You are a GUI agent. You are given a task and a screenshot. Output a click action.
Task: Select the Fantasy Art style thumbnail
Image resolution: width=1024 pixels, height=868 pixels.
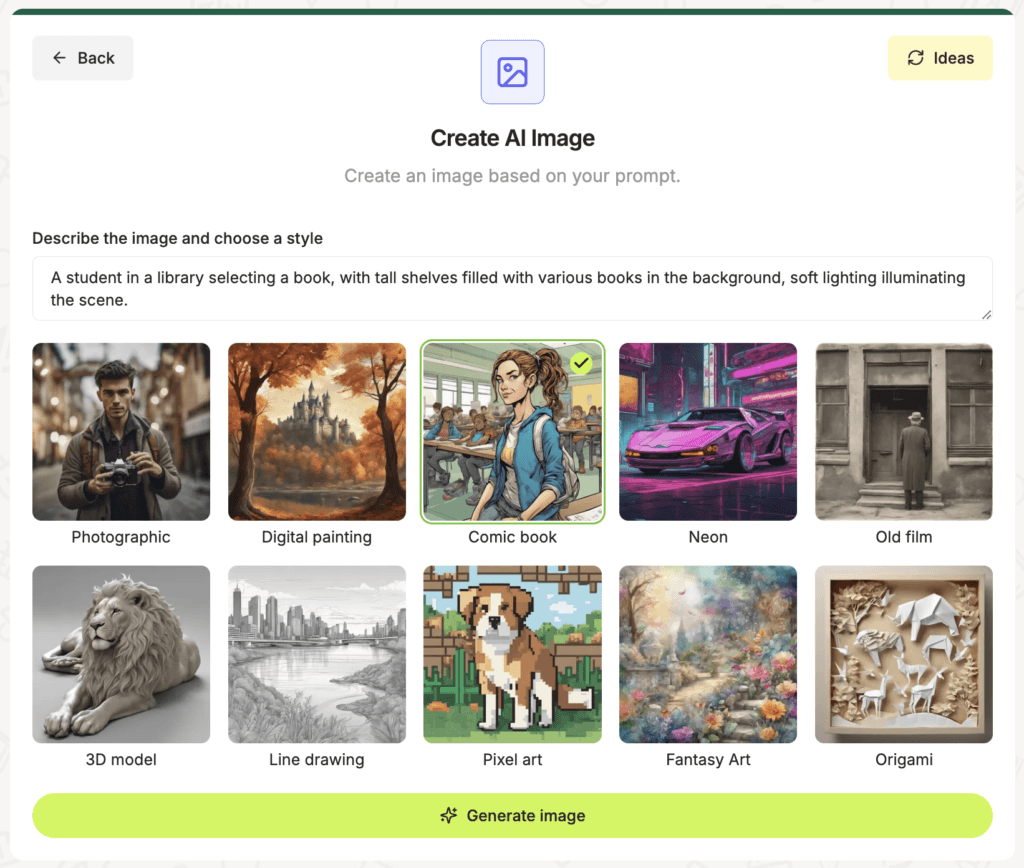click(708, 654)
